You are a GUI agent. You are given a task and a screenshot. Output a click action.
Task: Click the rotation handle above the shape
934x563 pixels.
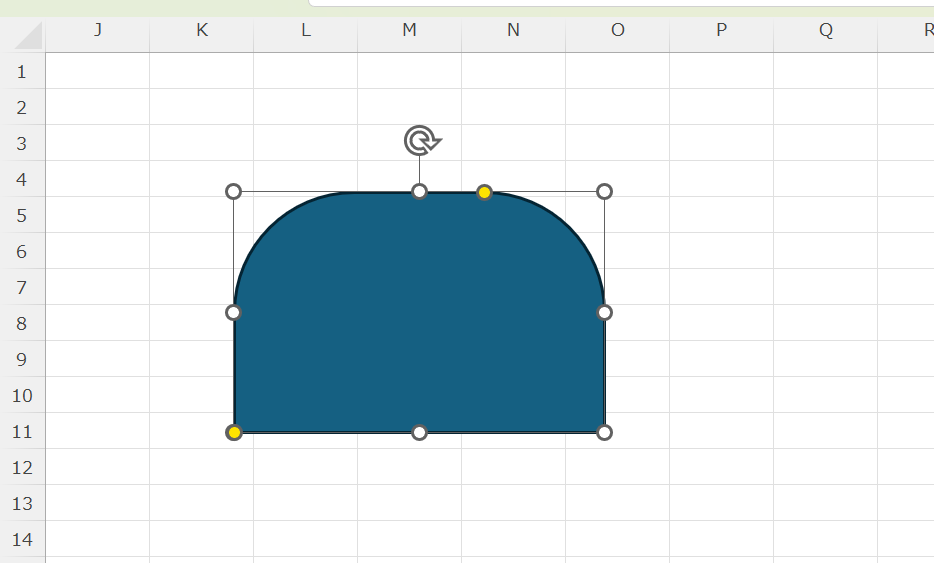coord(421,141)
